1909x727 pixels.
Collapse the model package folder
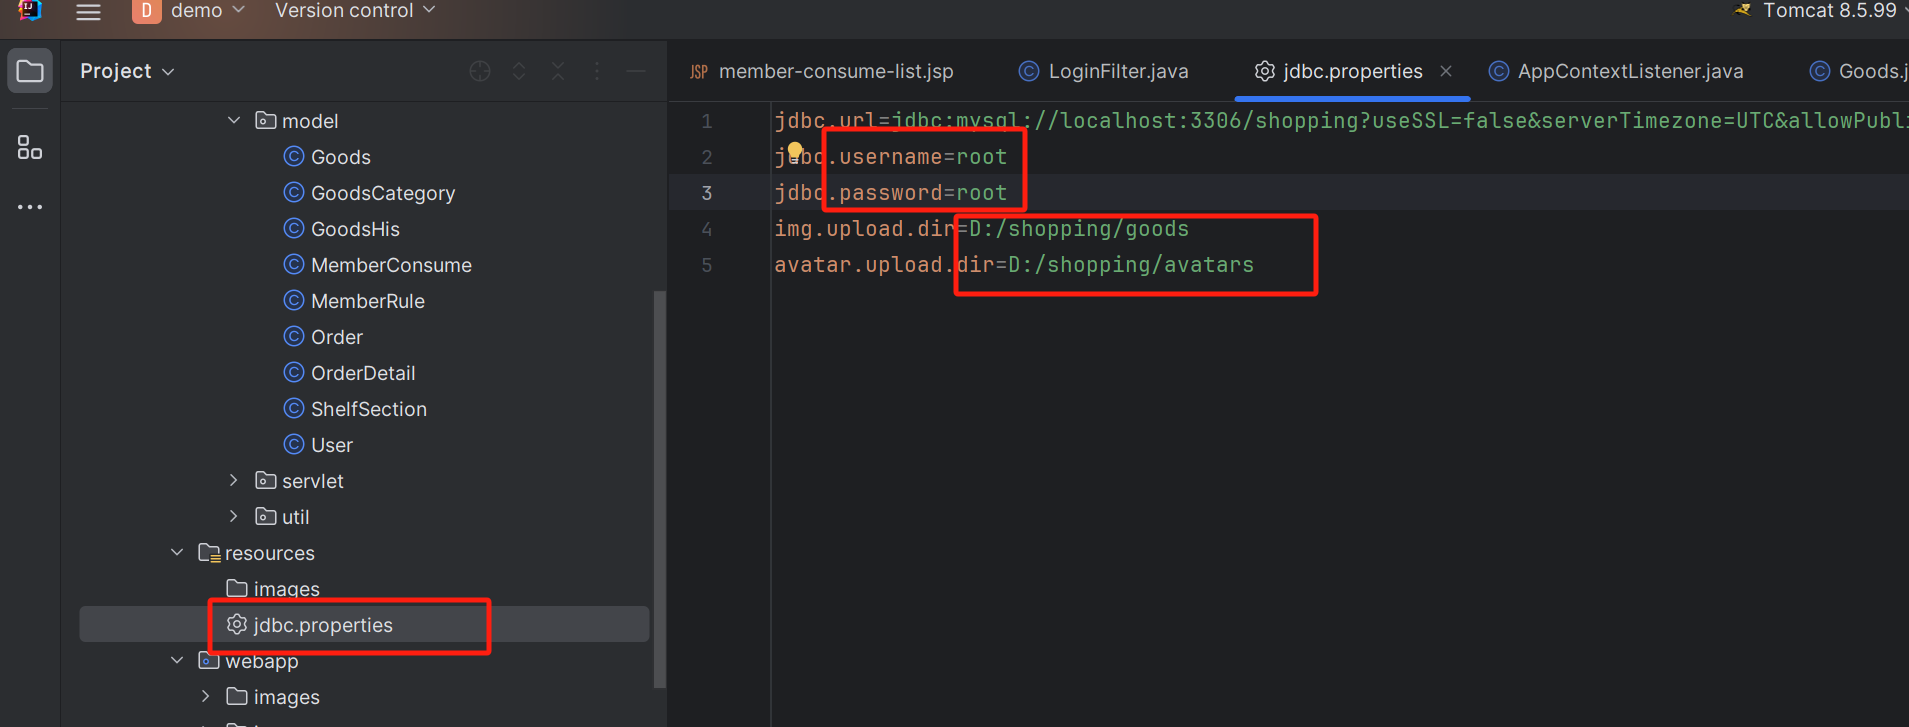pos(234,121)
